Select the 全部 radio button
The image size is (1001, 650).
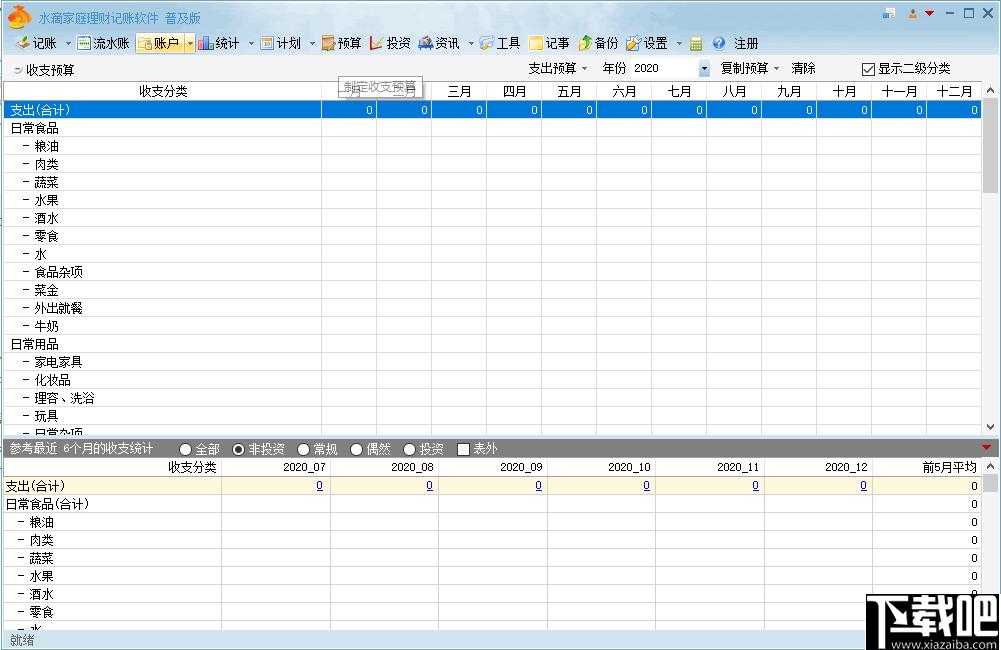185,450
